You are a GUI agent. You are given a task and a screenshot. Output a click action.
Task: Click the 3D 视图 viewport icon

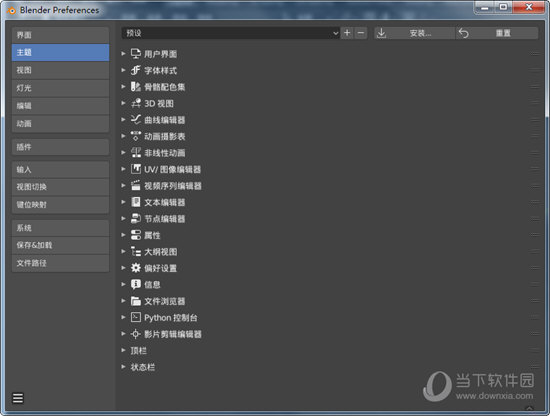(x=135, y=103)
